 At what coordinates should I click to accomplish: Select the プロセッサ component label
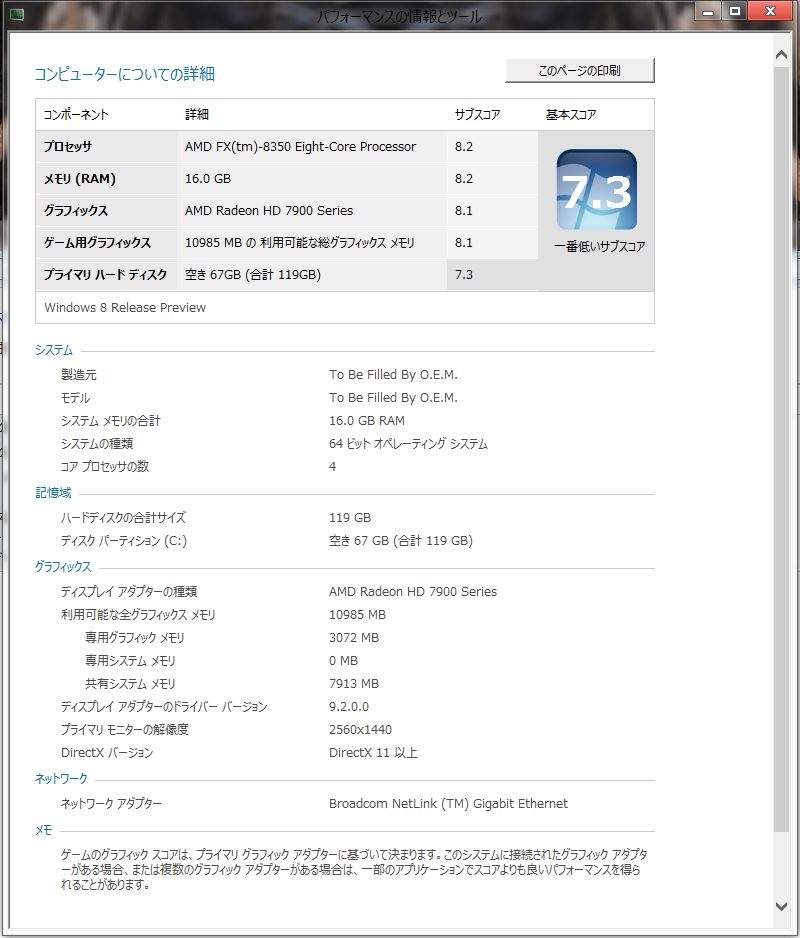(x=68, y=147)
